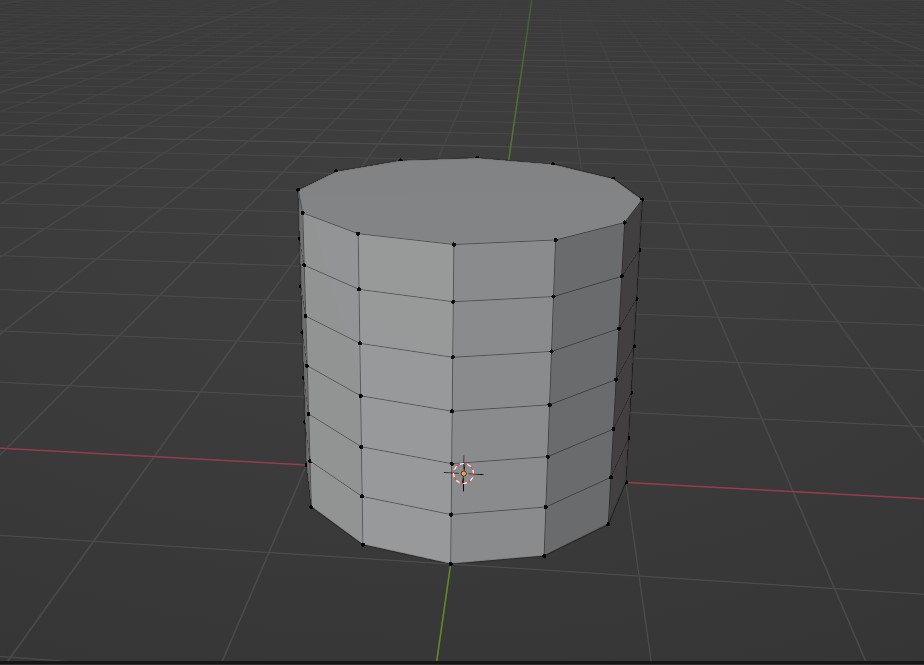
Task: Select bottom-row side face right of center edge
Action: [x=497, y=534]
